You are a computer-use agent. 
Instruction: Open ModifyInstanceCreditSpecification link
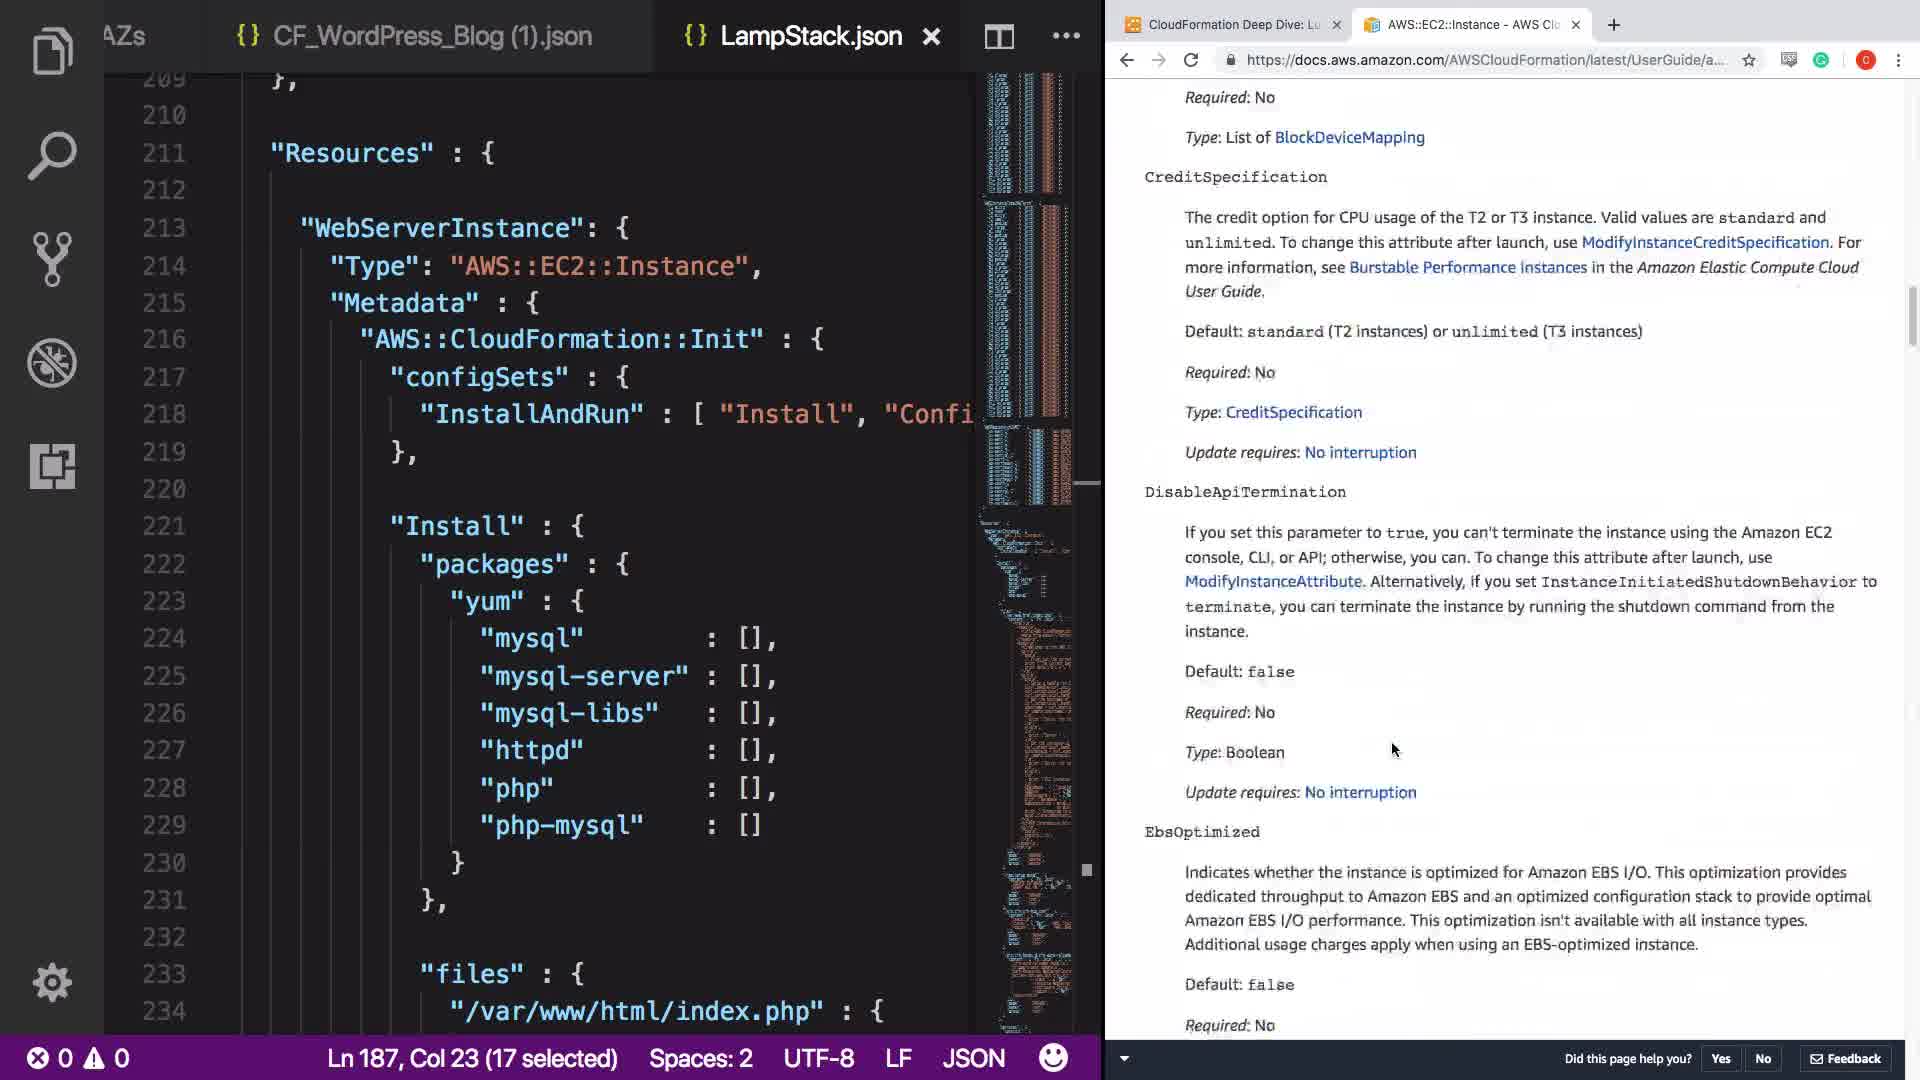1704,242
